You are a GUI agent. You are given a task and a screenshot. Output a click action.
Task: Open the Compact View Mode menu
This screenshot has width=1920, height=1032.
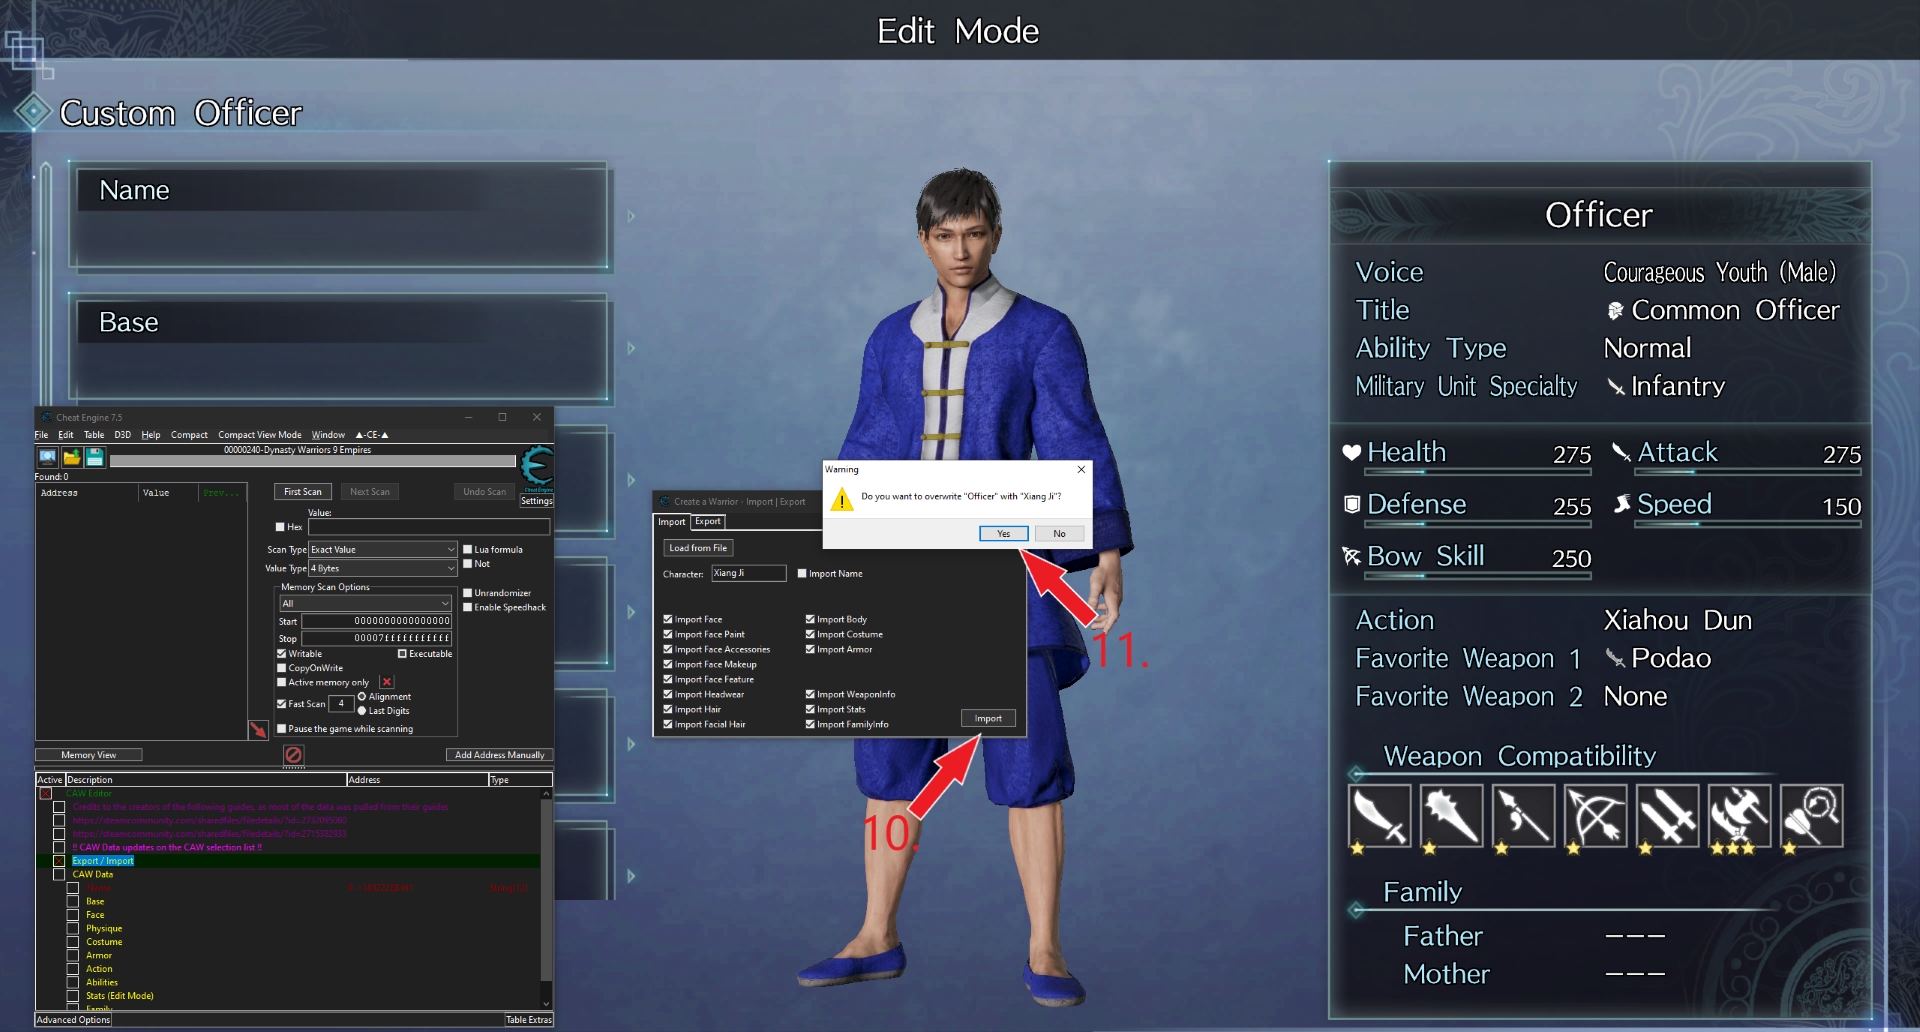(x=260, y=435)
